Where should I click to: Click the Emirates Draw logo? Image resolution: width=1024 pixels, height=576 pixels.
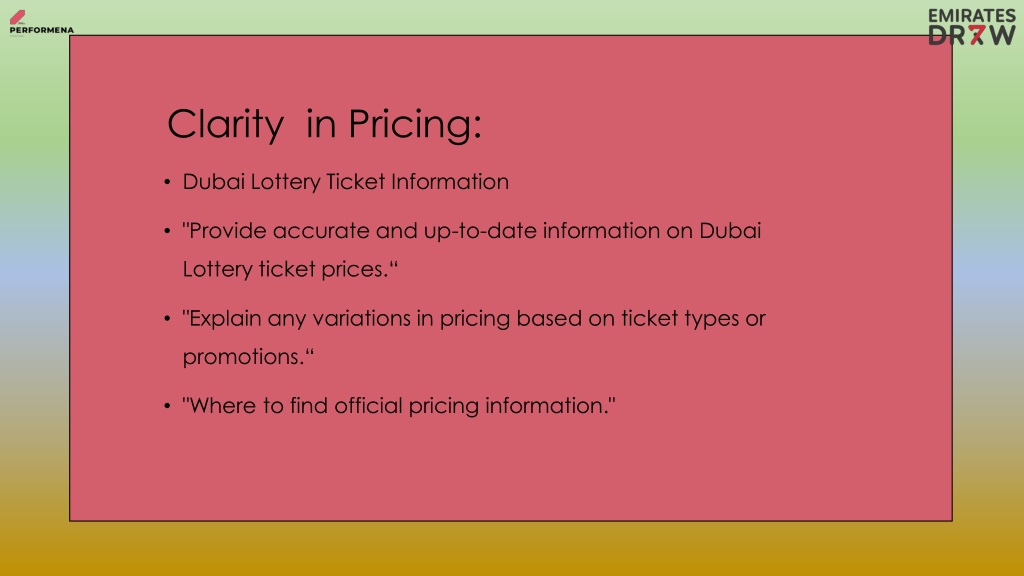click(972, 27)
